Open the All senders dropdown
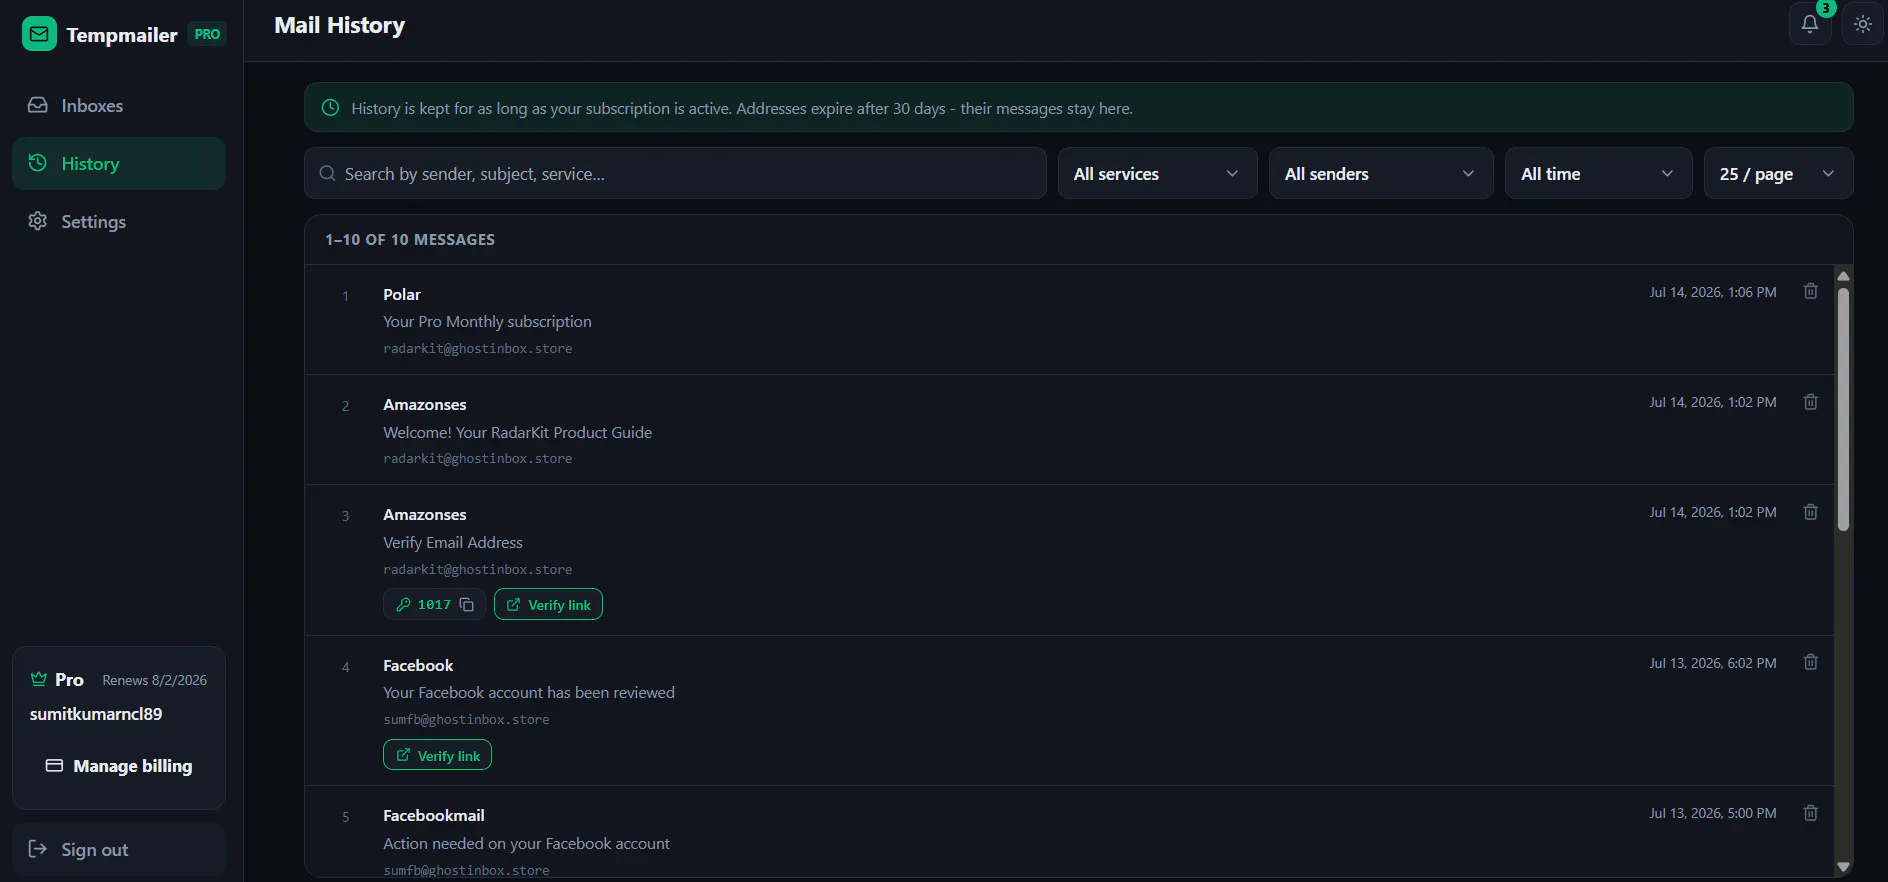Screen dimensions: 1888x882 point(1380,174)
